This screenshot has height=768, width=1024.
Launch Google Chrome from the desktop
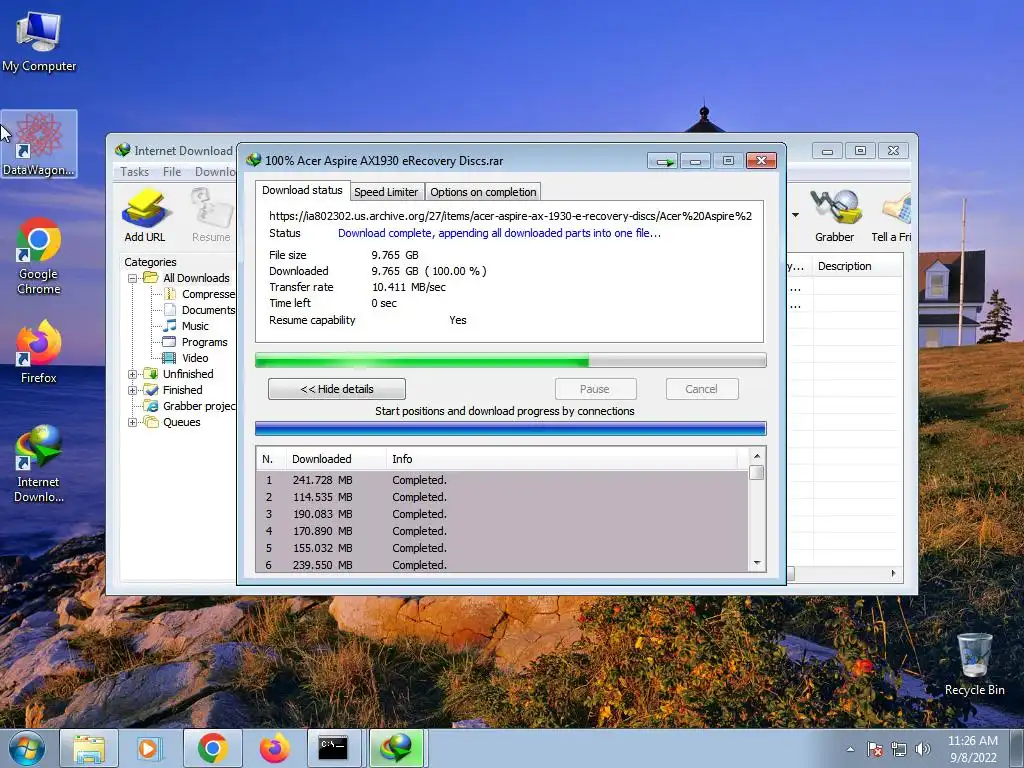[x=39, y=255]
